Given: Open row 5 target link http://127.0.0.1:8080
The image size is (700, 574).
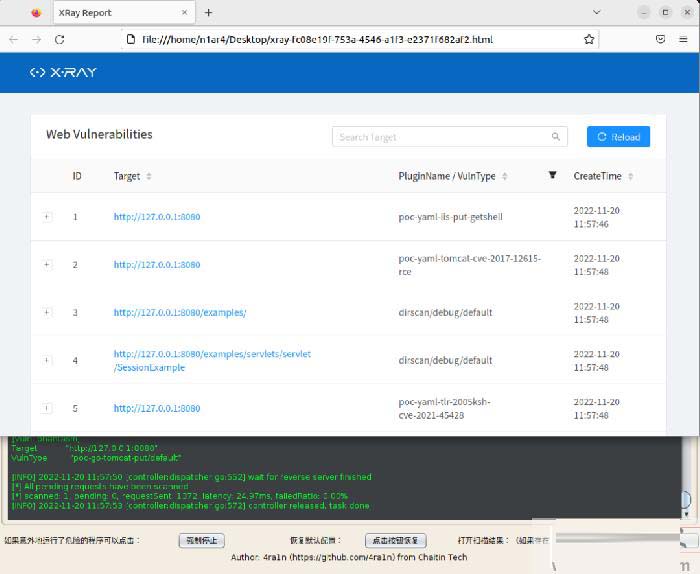Looking at the screenshot, I should [157, 408].
